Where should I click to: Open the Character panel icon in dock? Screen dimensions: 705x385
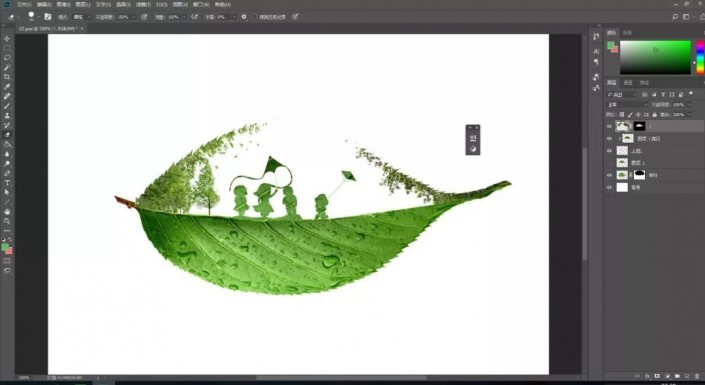(x=596, y=52)
